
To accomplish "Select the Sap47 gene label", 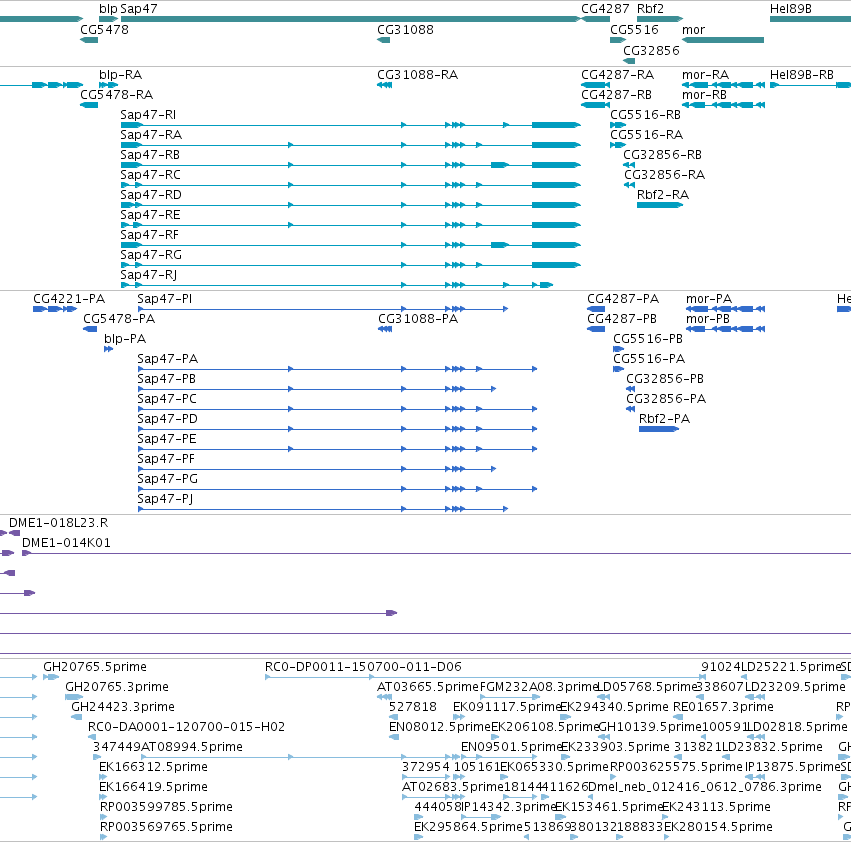I will [x=139, y=9].
